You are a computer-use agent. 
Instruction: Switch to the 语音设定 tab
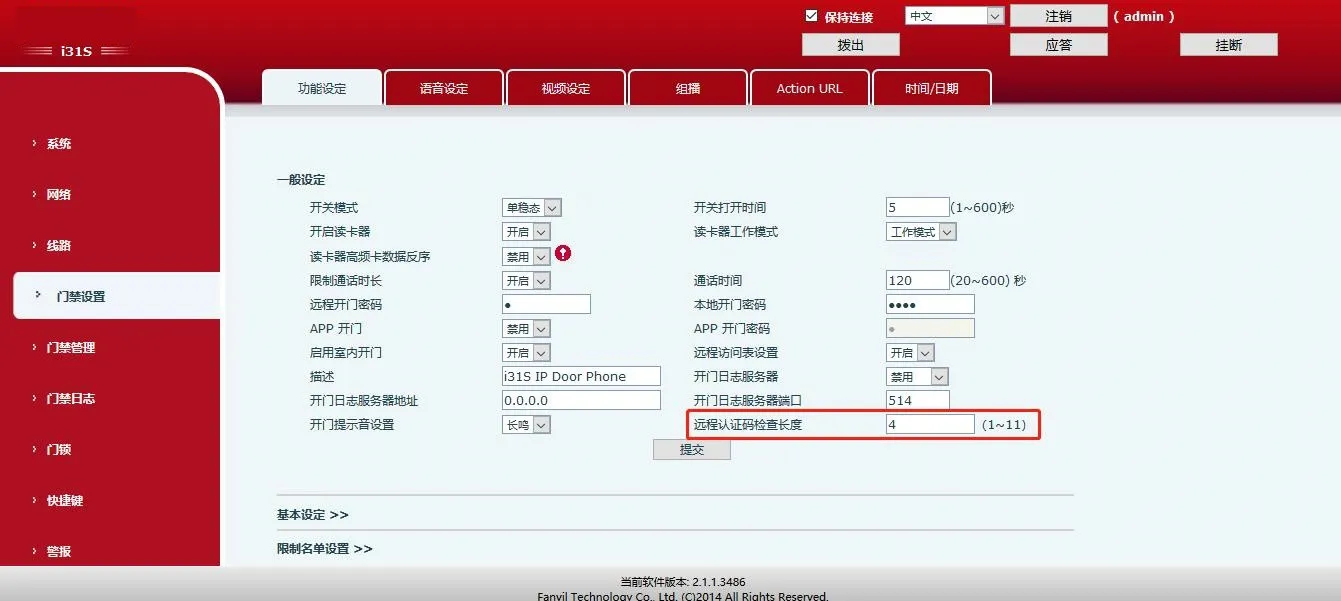(443, 88)
